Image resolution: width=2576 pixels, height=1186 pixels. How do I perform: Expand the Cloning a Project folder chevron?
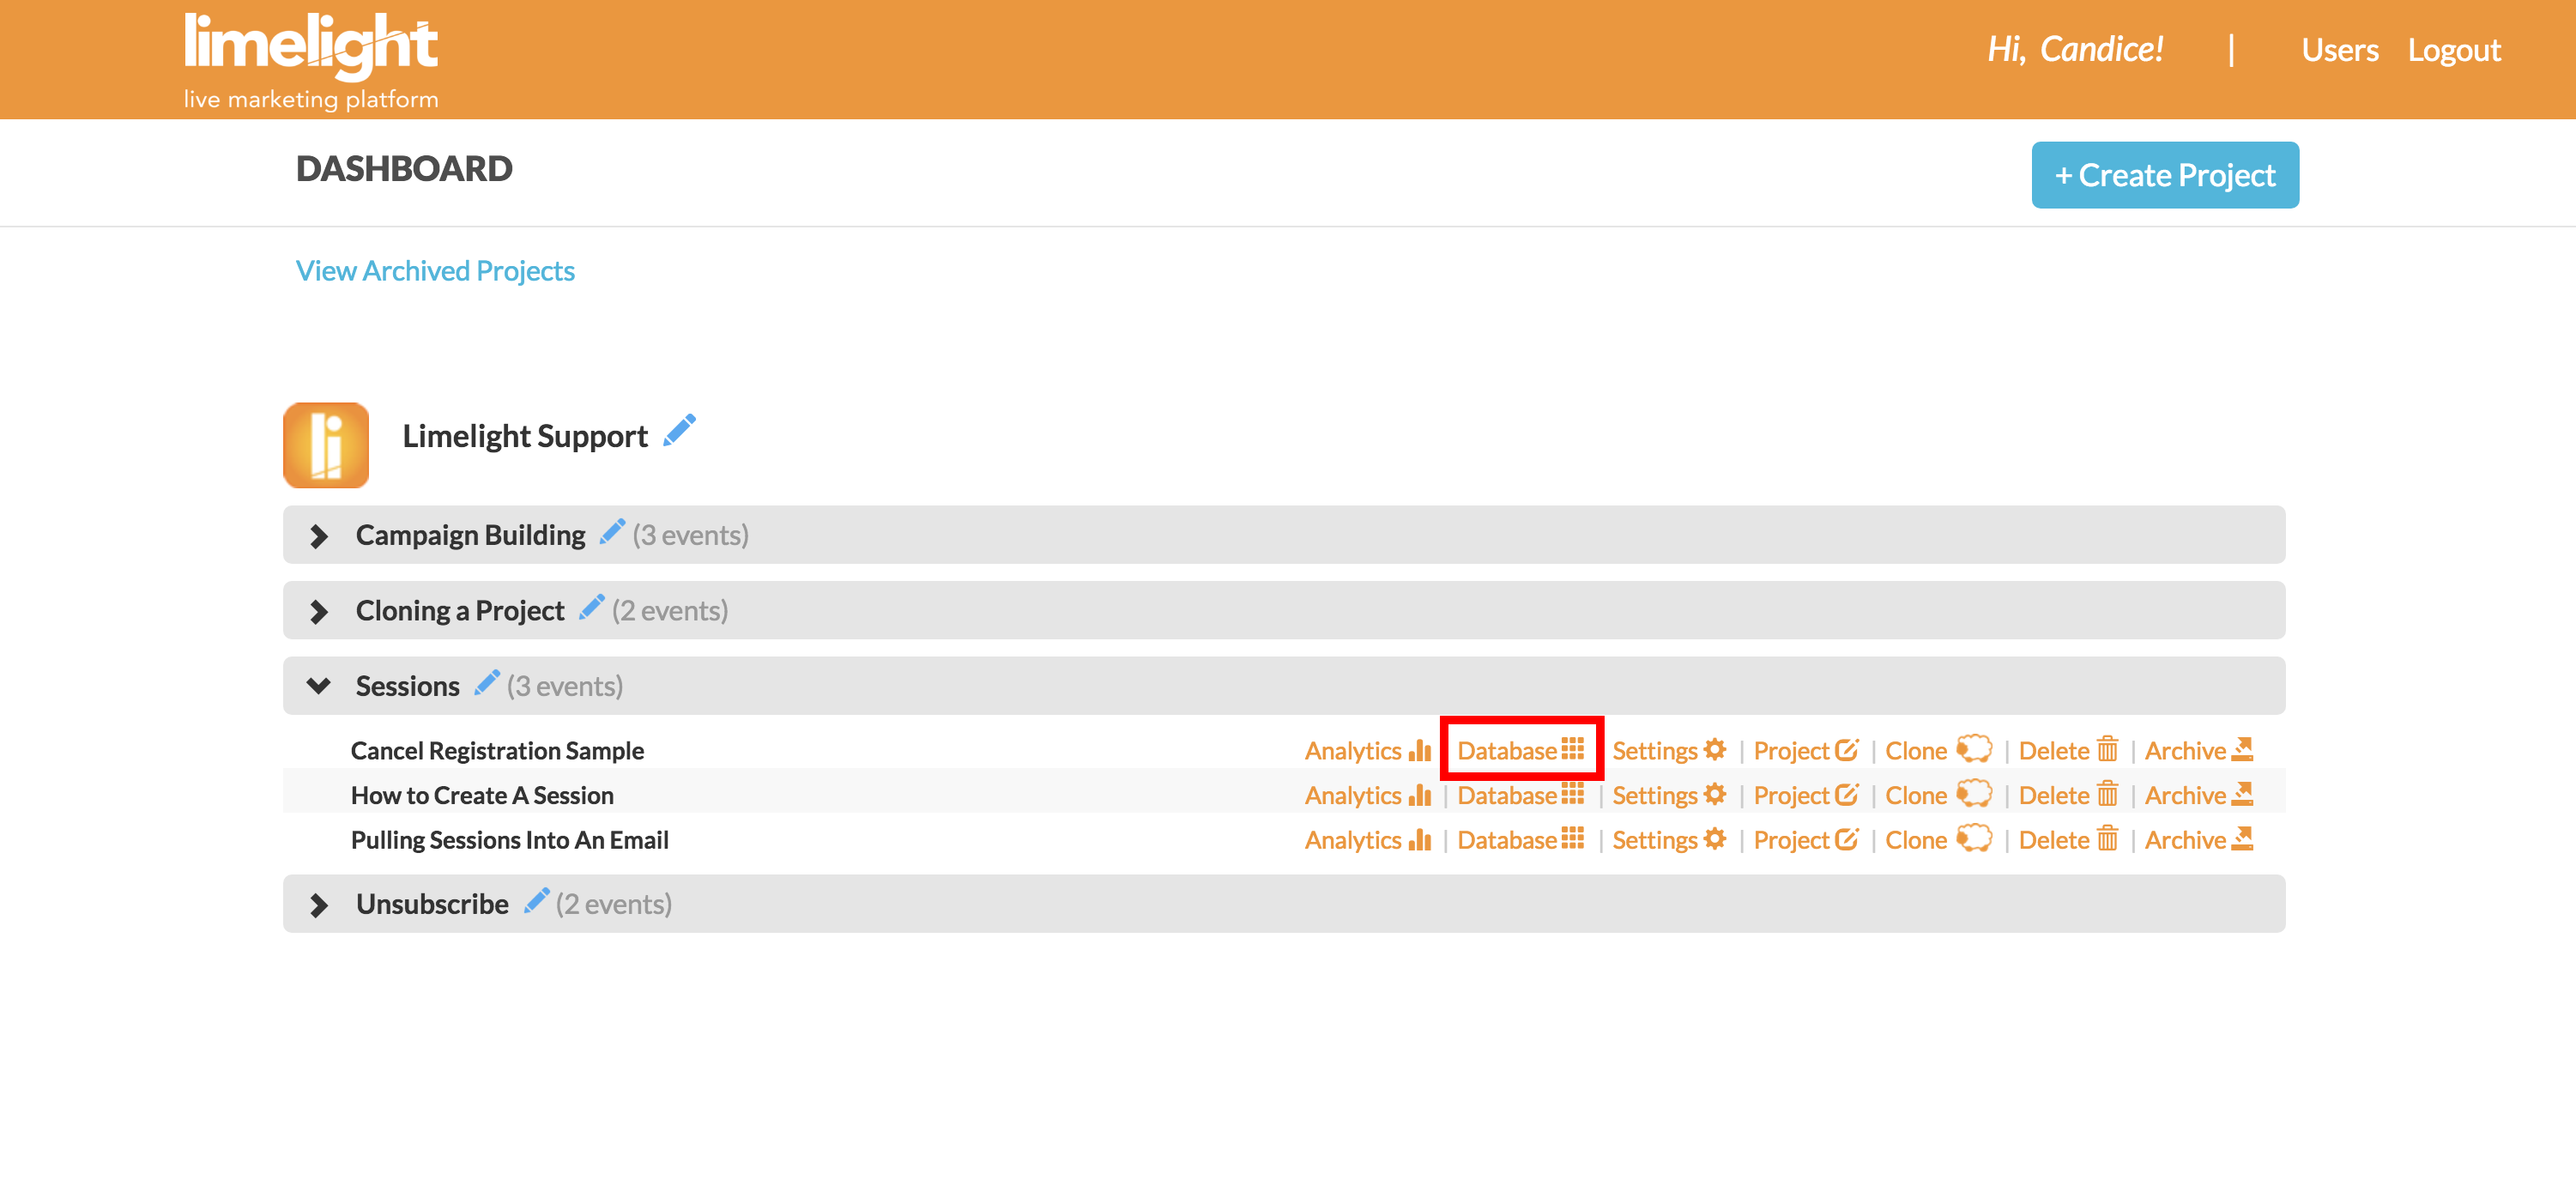319,611
